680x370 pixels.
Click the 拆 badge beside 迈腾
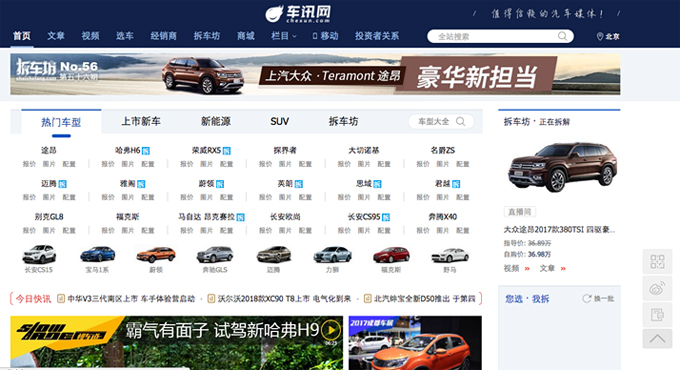[x=62, y=184]
